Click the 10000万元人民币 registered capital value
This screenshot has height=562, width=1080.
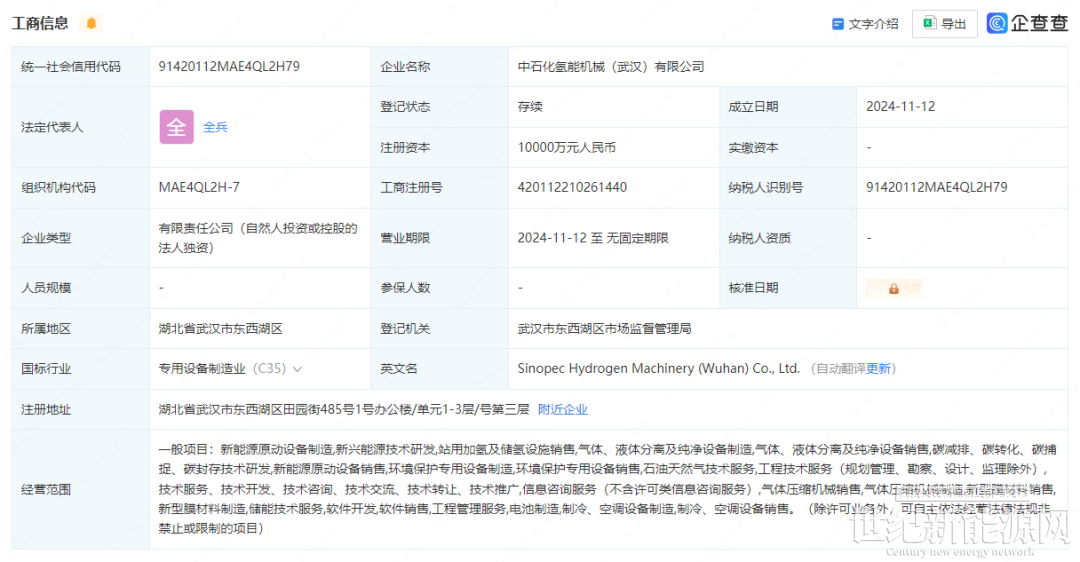[566, 147]
